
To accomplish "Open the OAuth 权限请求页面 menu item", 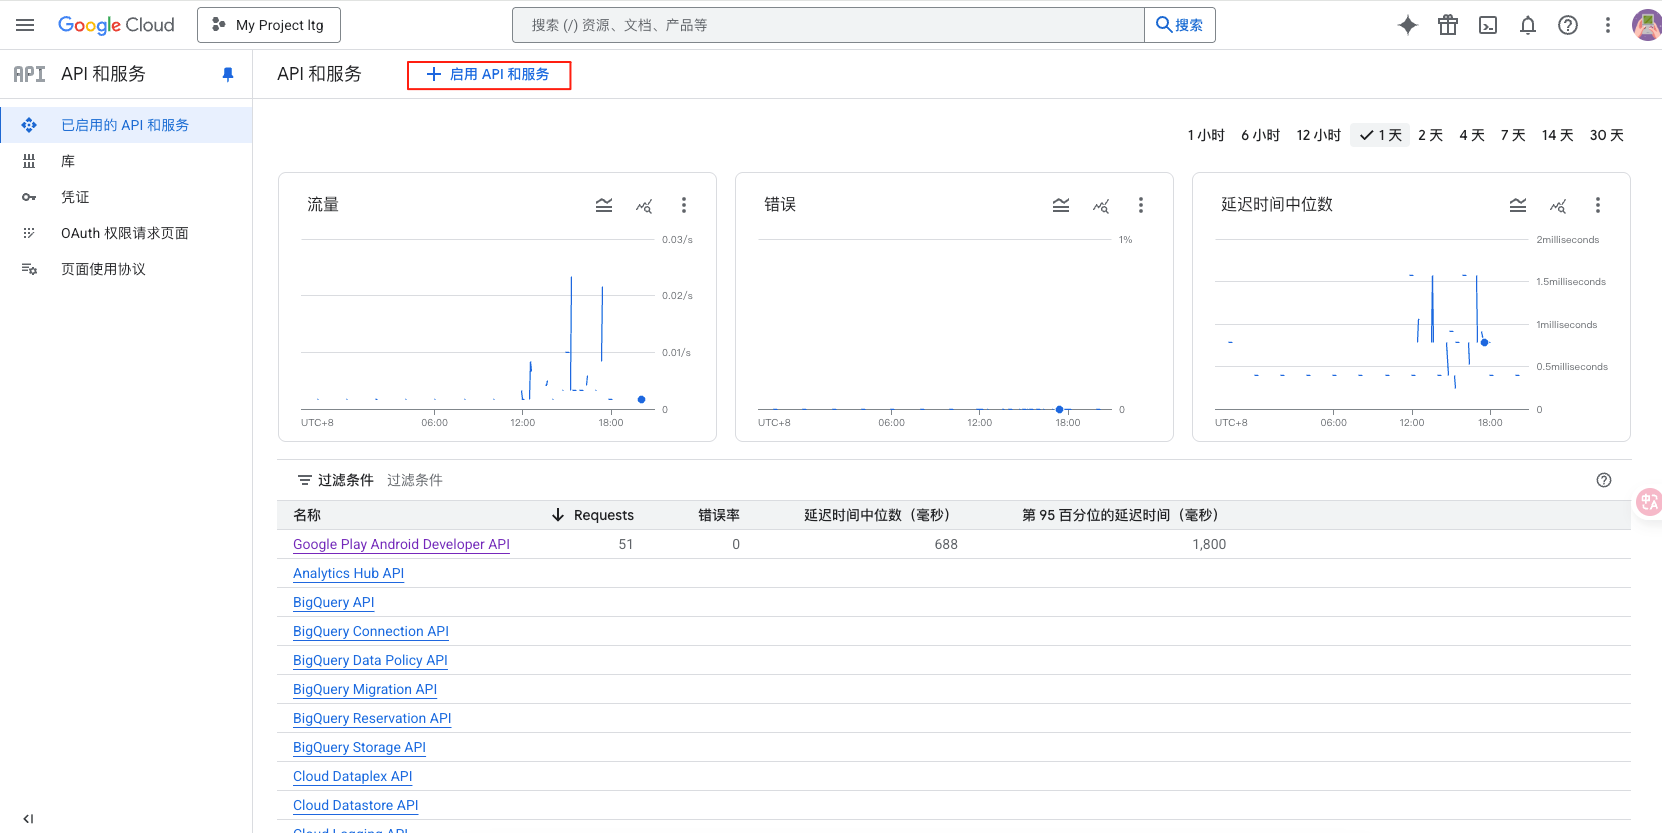I will tap(126, 233).
